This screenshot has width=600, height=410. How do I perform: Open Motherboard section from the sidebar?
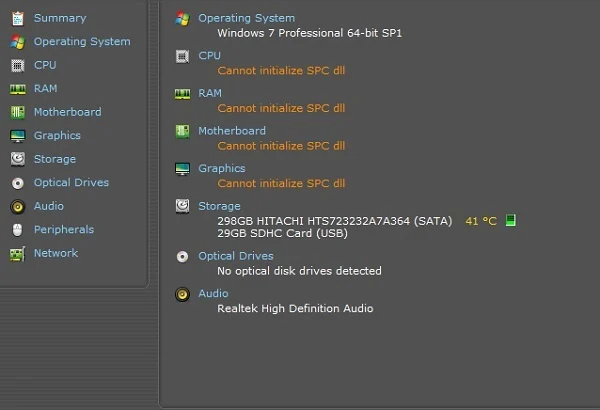tap(67, 112)
